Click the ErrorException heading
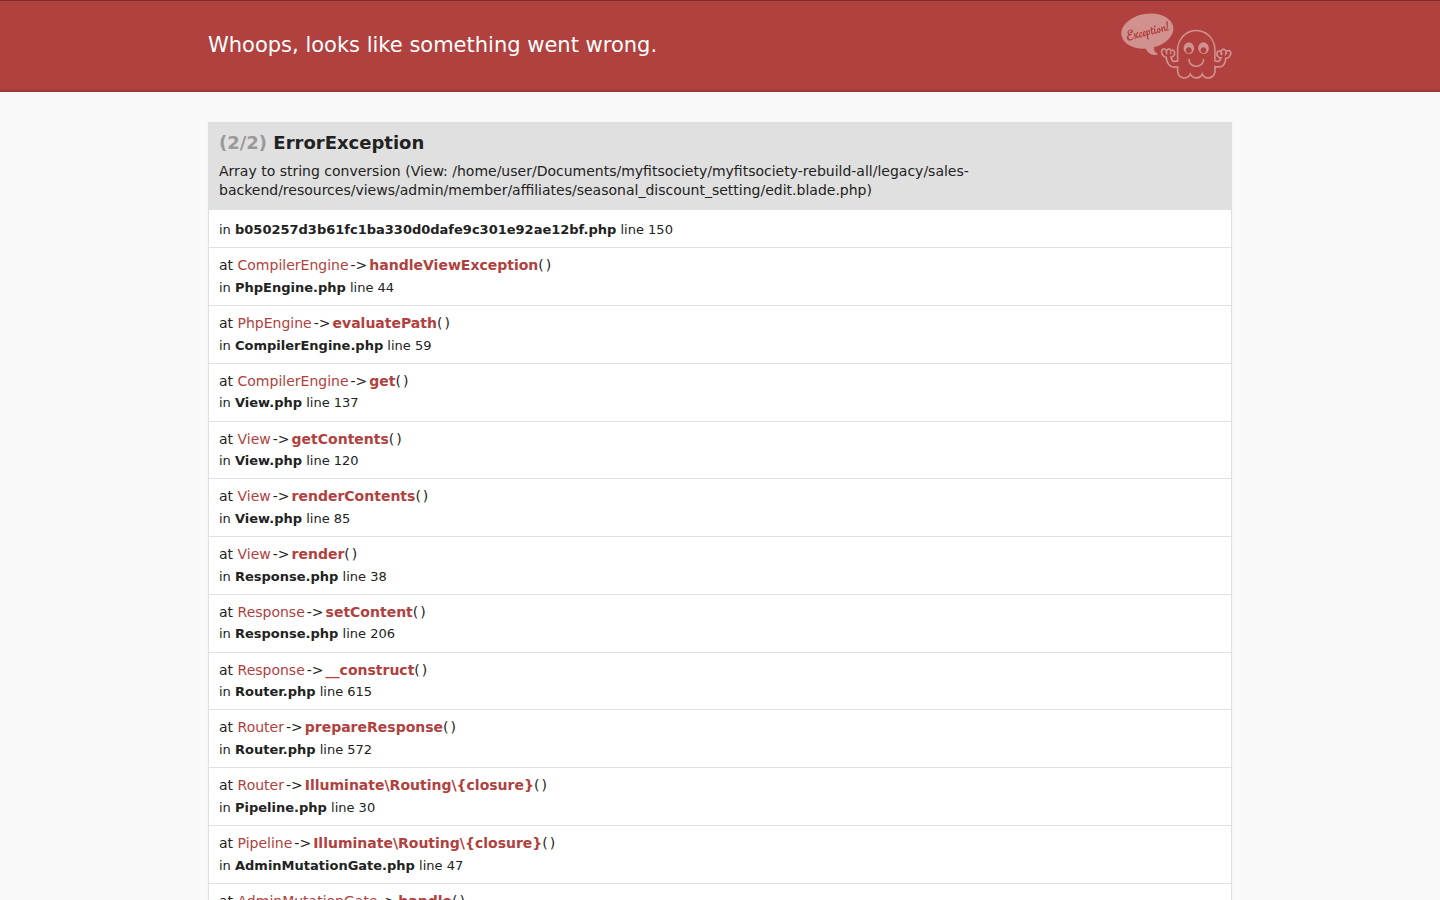This screenshot has height=900, width=1440. point(348,143)
